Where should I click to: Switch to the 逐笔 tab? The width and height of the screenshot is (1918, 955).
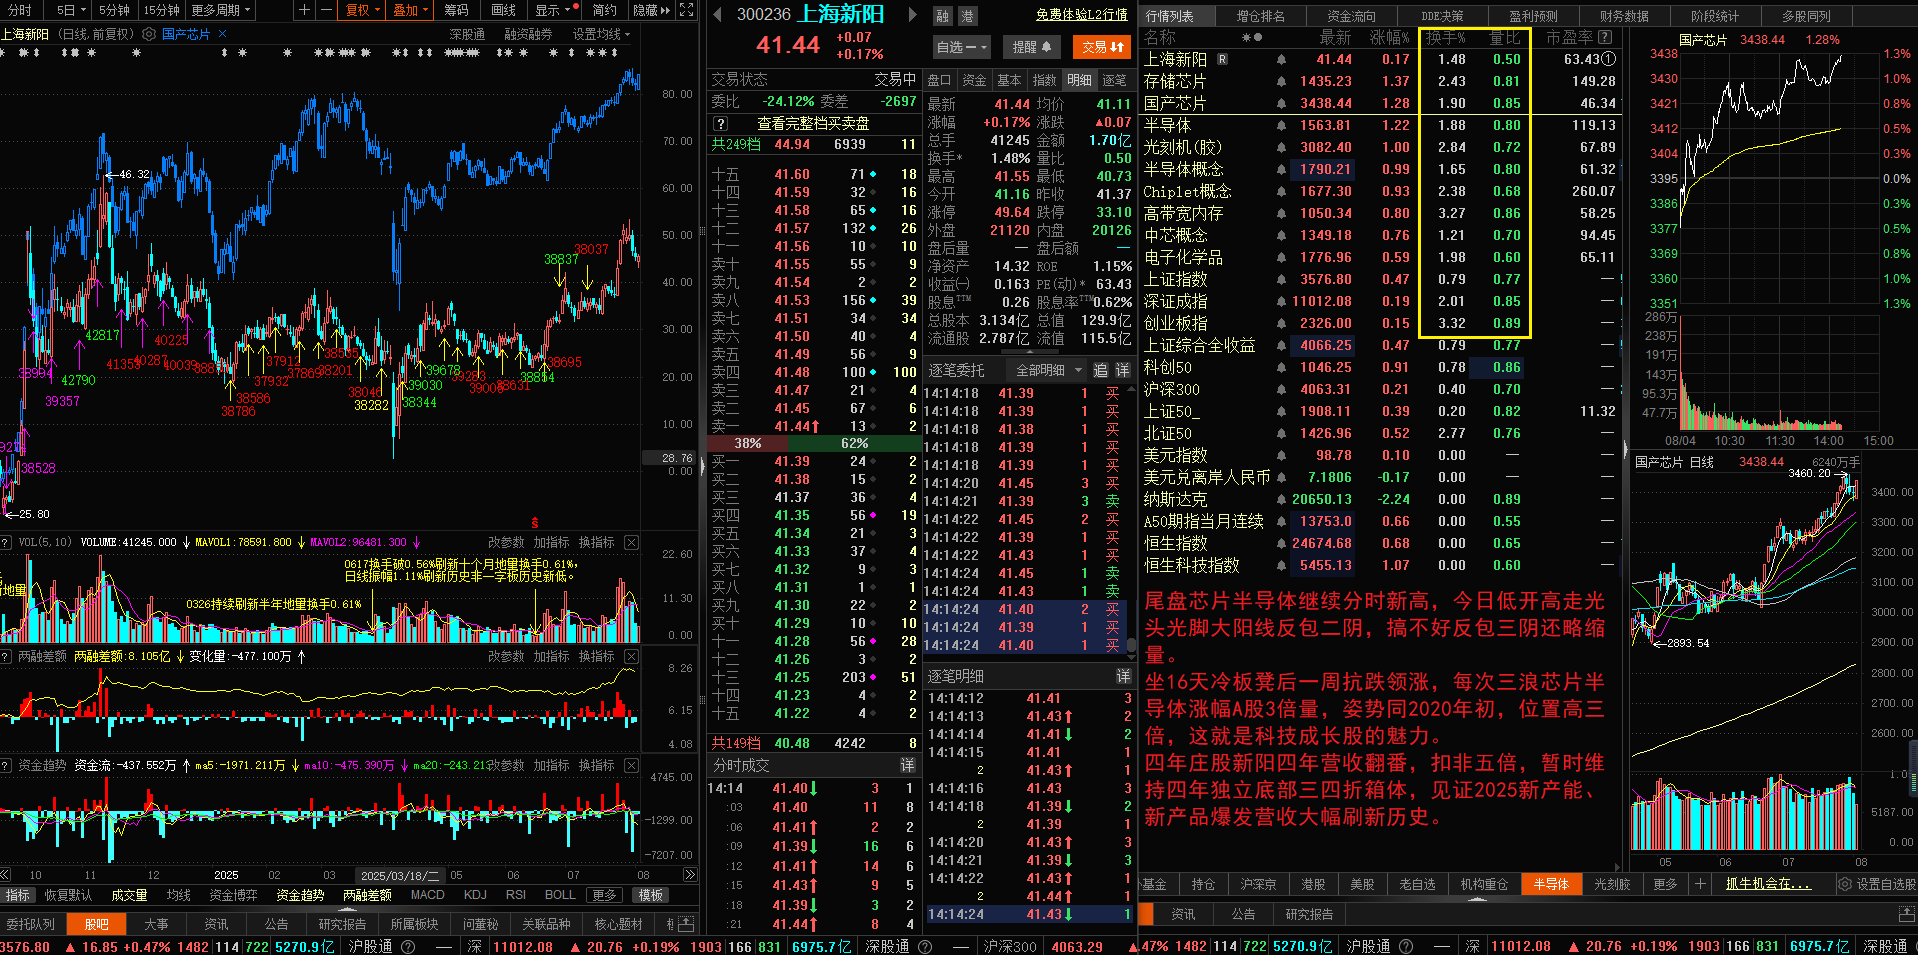tap(1114, 80)
